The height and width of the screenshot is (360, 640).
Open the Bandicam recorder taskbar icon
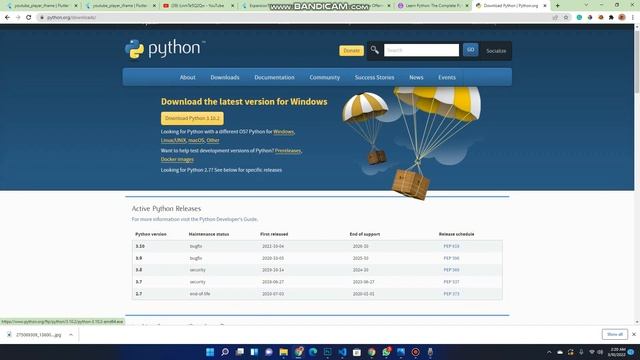[x=416, y=352]
